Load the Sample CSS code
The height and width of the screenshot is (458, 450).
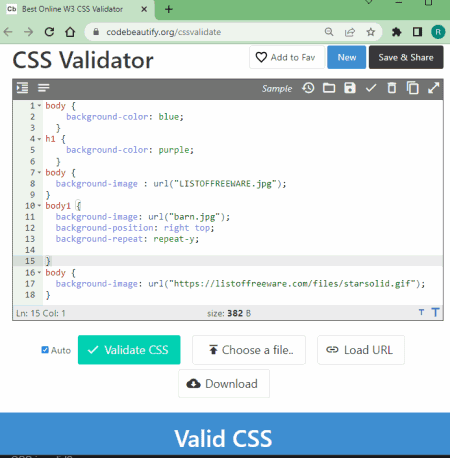coord(277,89)
